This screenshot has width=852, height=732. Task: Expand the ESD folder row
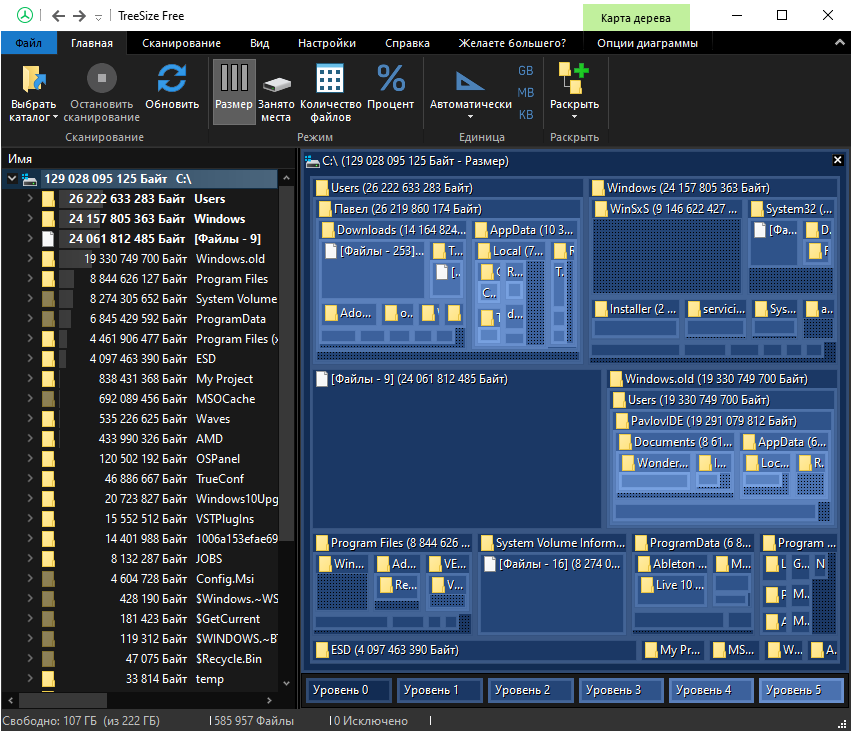[30, 359]
